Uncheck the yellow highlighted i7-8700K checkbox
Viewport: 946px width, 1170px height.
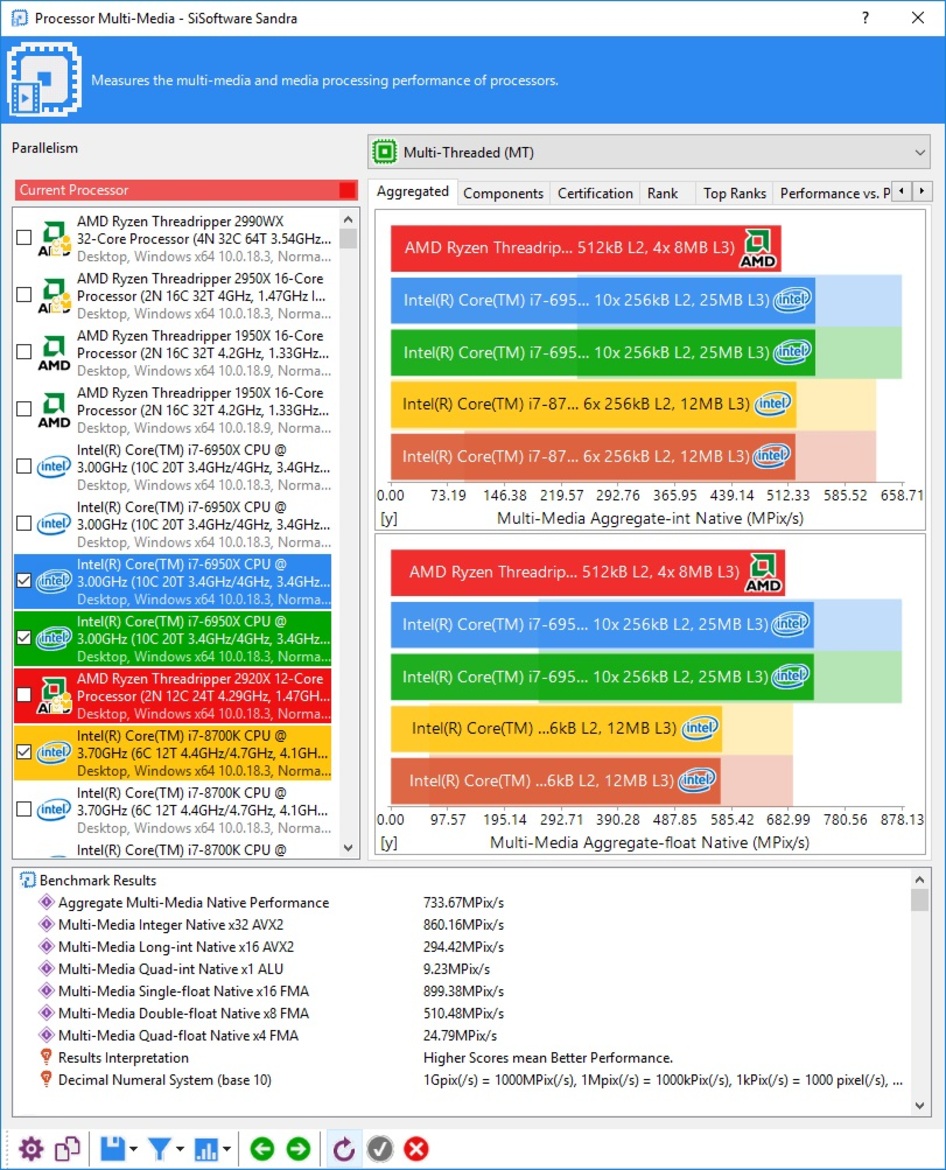coord(24,752)
